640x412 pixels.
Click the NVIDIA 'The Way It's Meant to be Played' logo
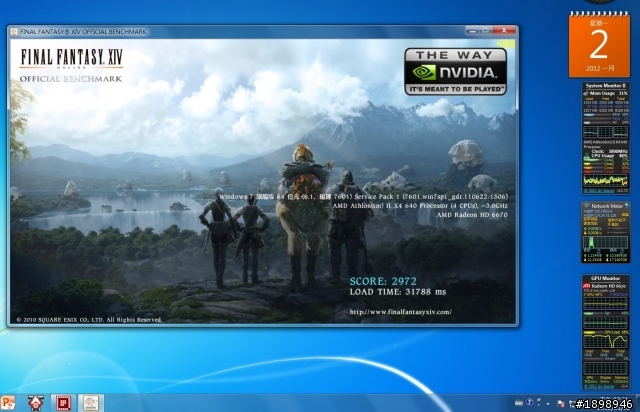(456, 72)
